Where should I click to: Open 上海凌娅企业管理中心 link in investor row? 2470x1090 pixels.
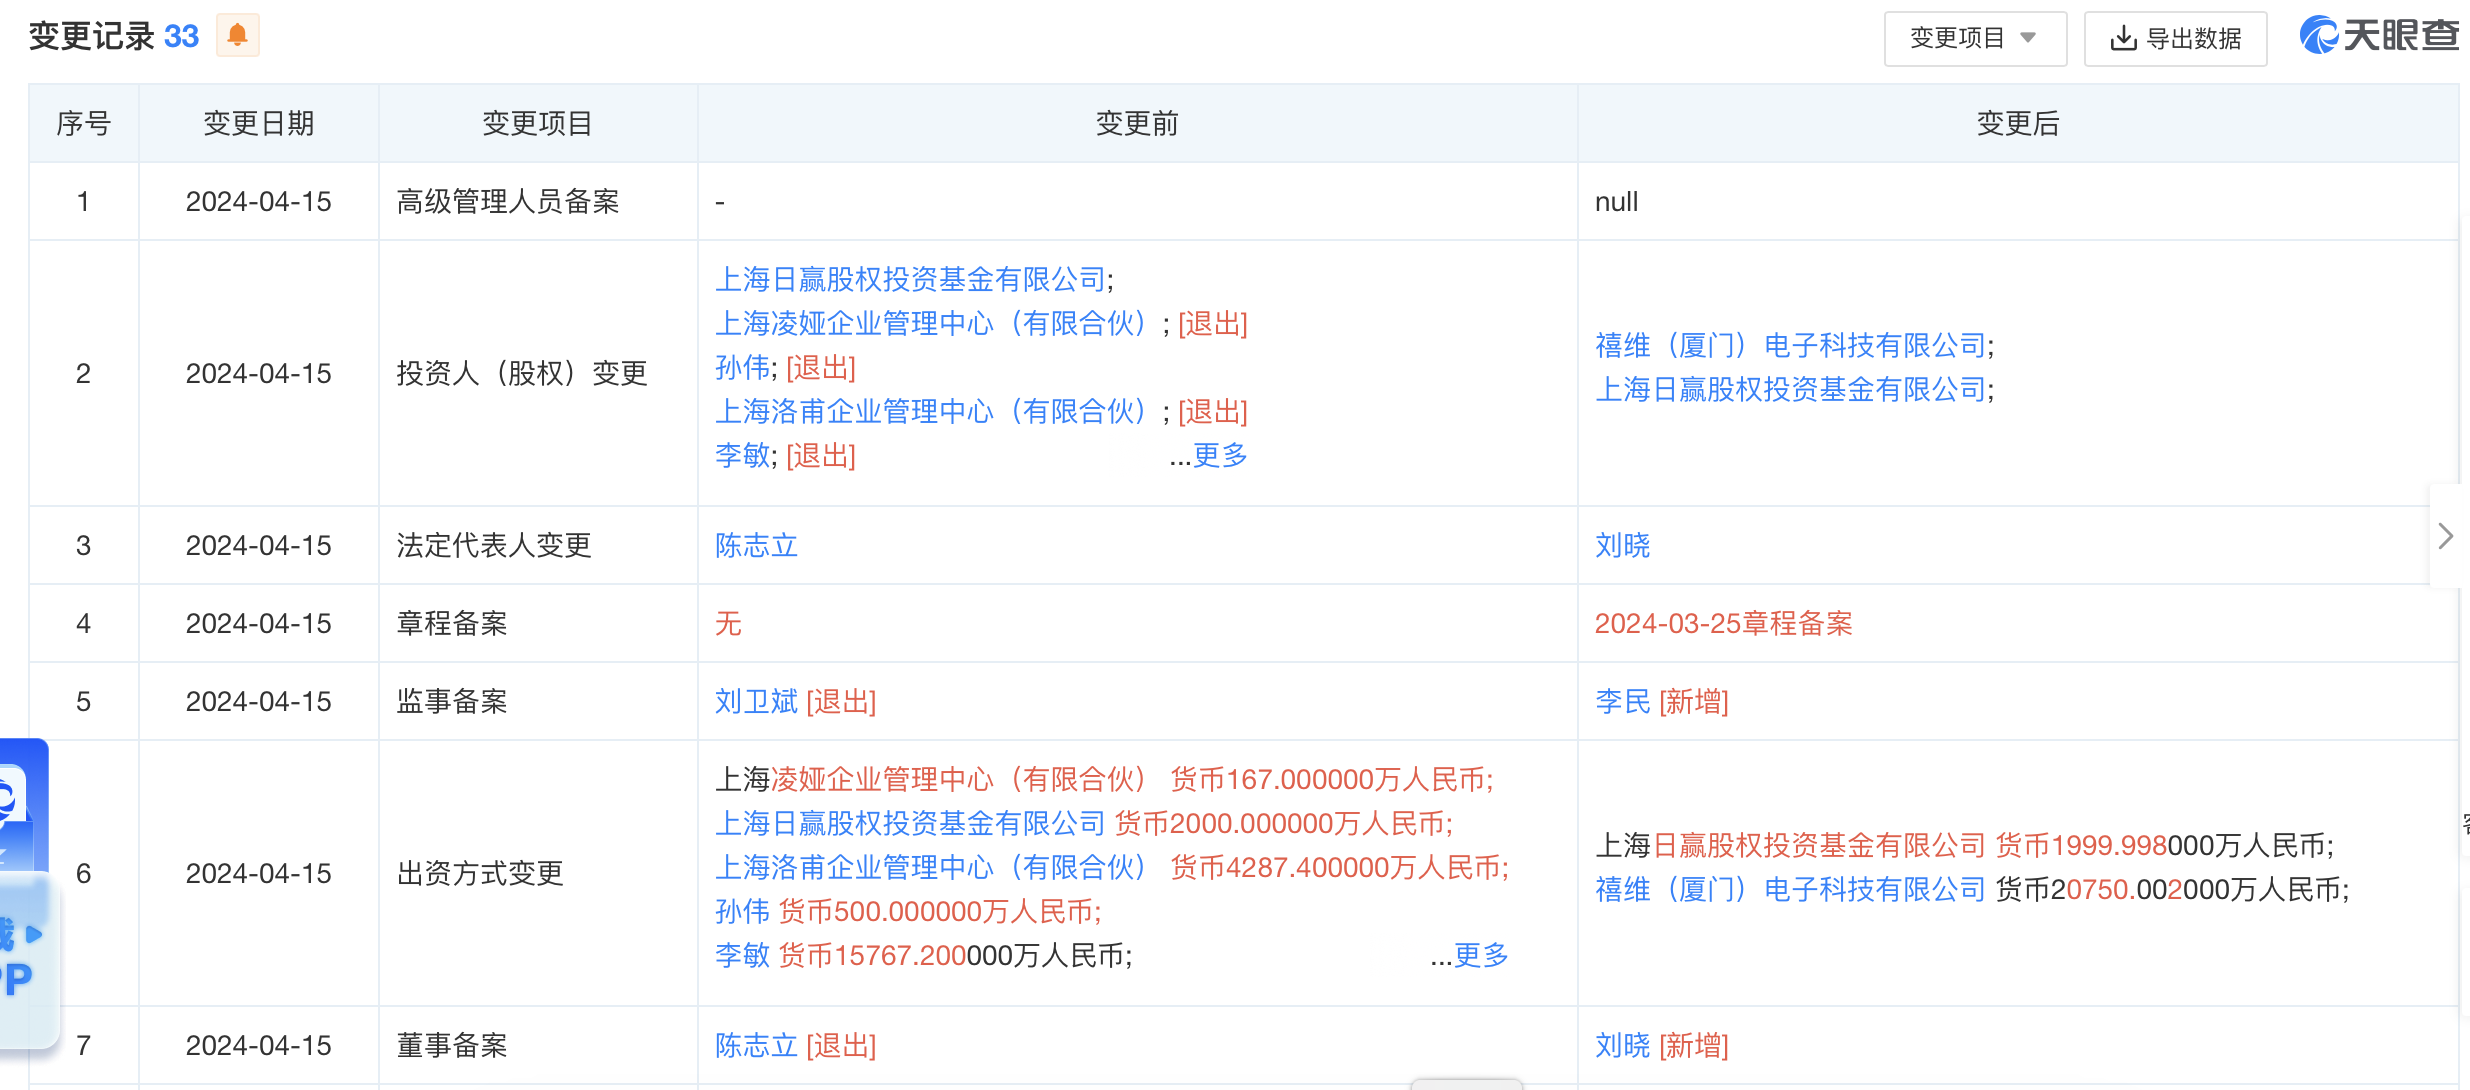pyautogui.click(x=930, y=324)
